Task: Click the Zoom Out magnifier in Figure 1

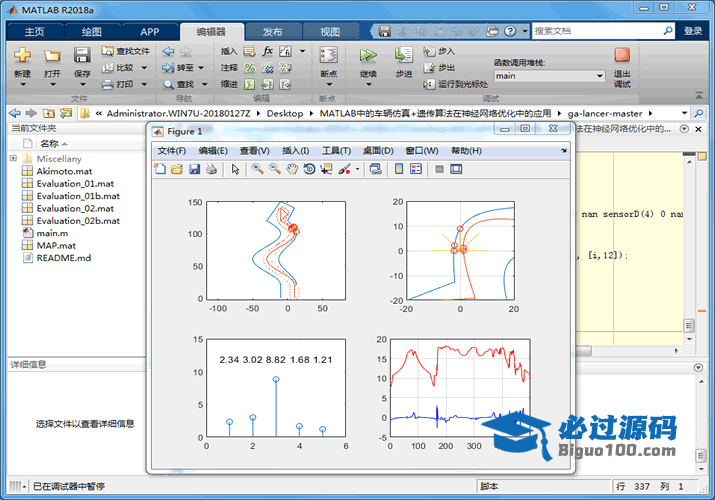Action: click(x=275, y=169)
